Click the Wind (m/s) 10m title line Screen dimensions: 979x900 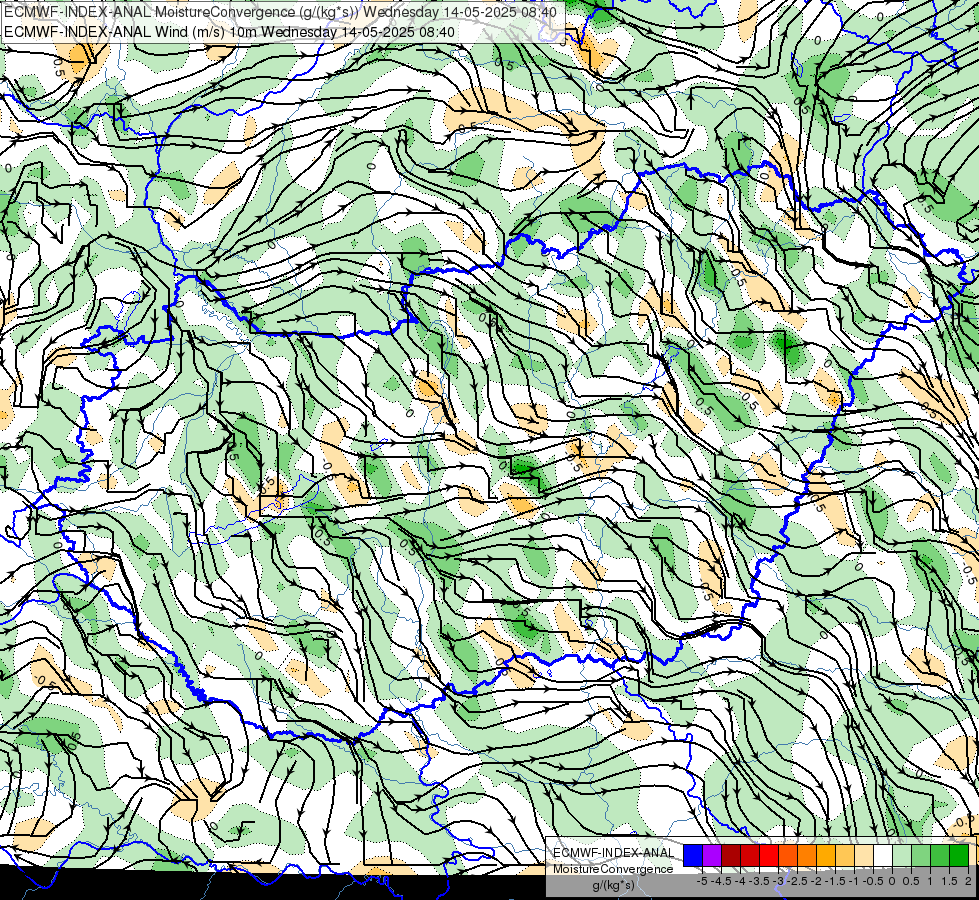click(x=229, y=31)
